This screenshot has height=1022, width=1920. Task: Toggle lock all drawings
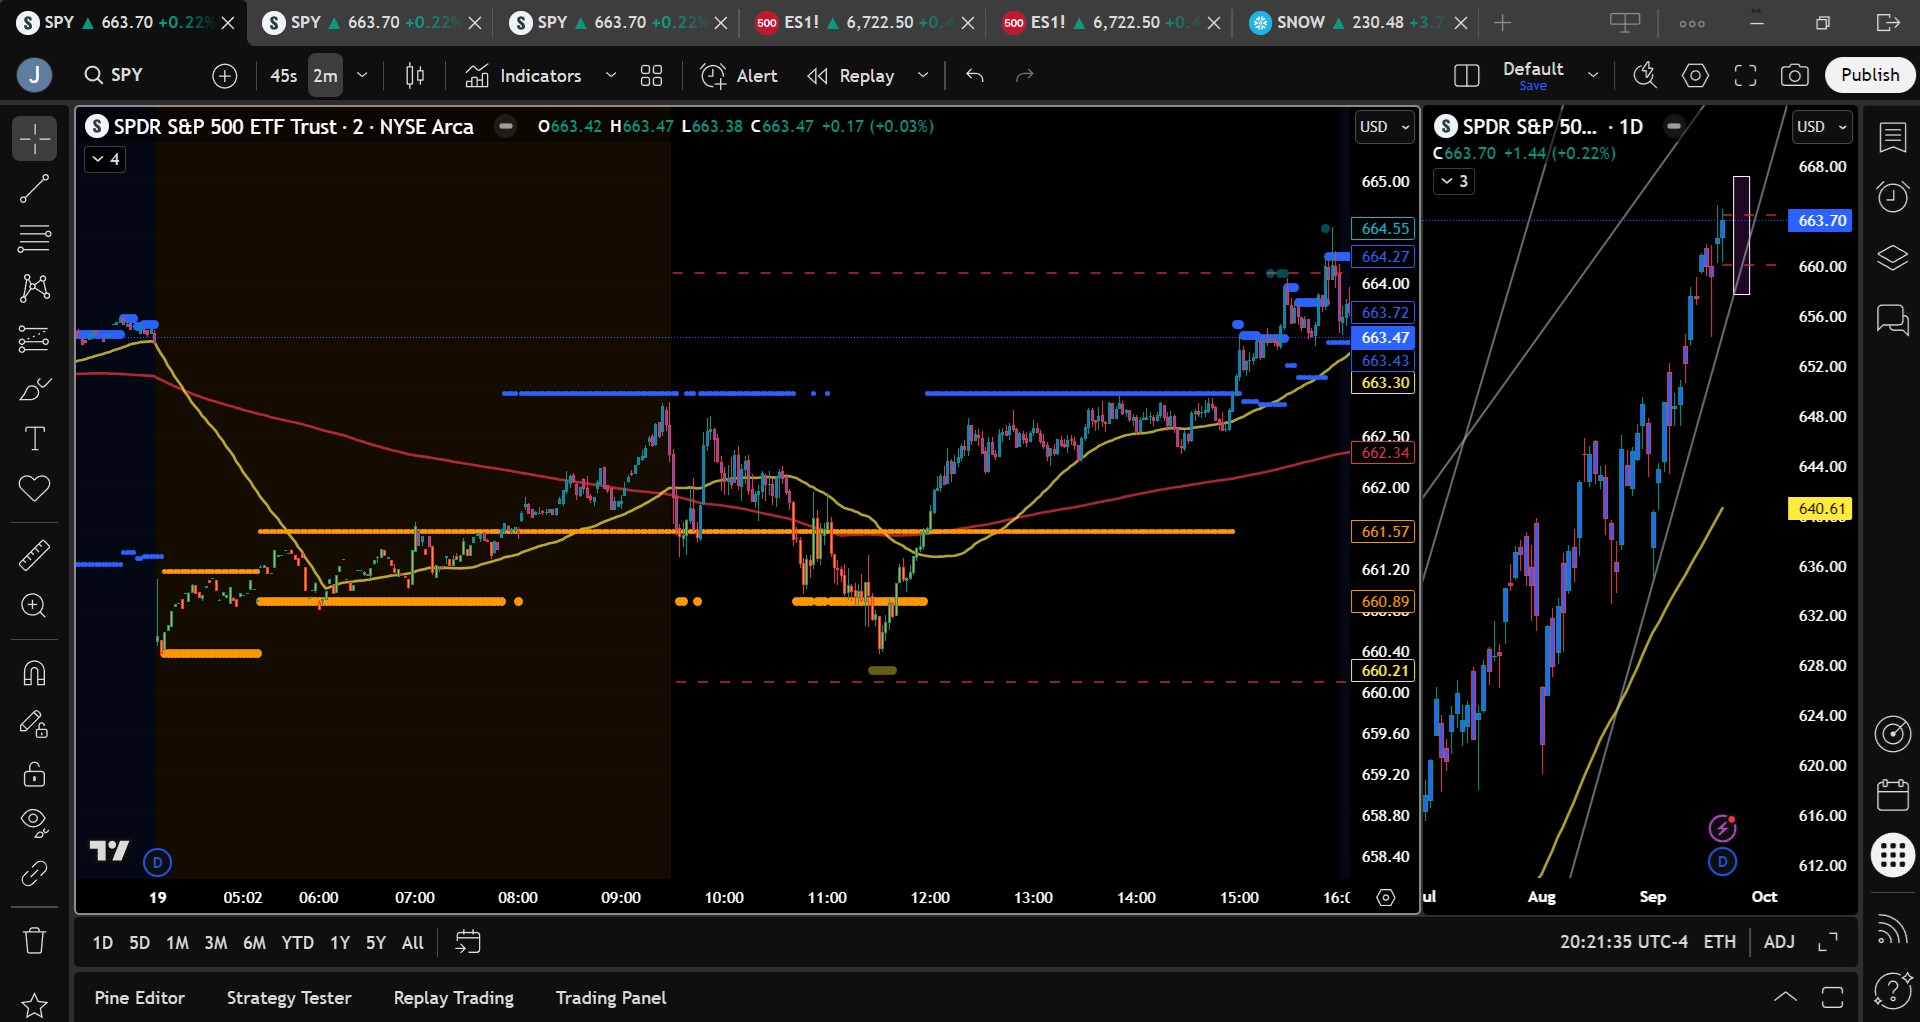point(34,774)
